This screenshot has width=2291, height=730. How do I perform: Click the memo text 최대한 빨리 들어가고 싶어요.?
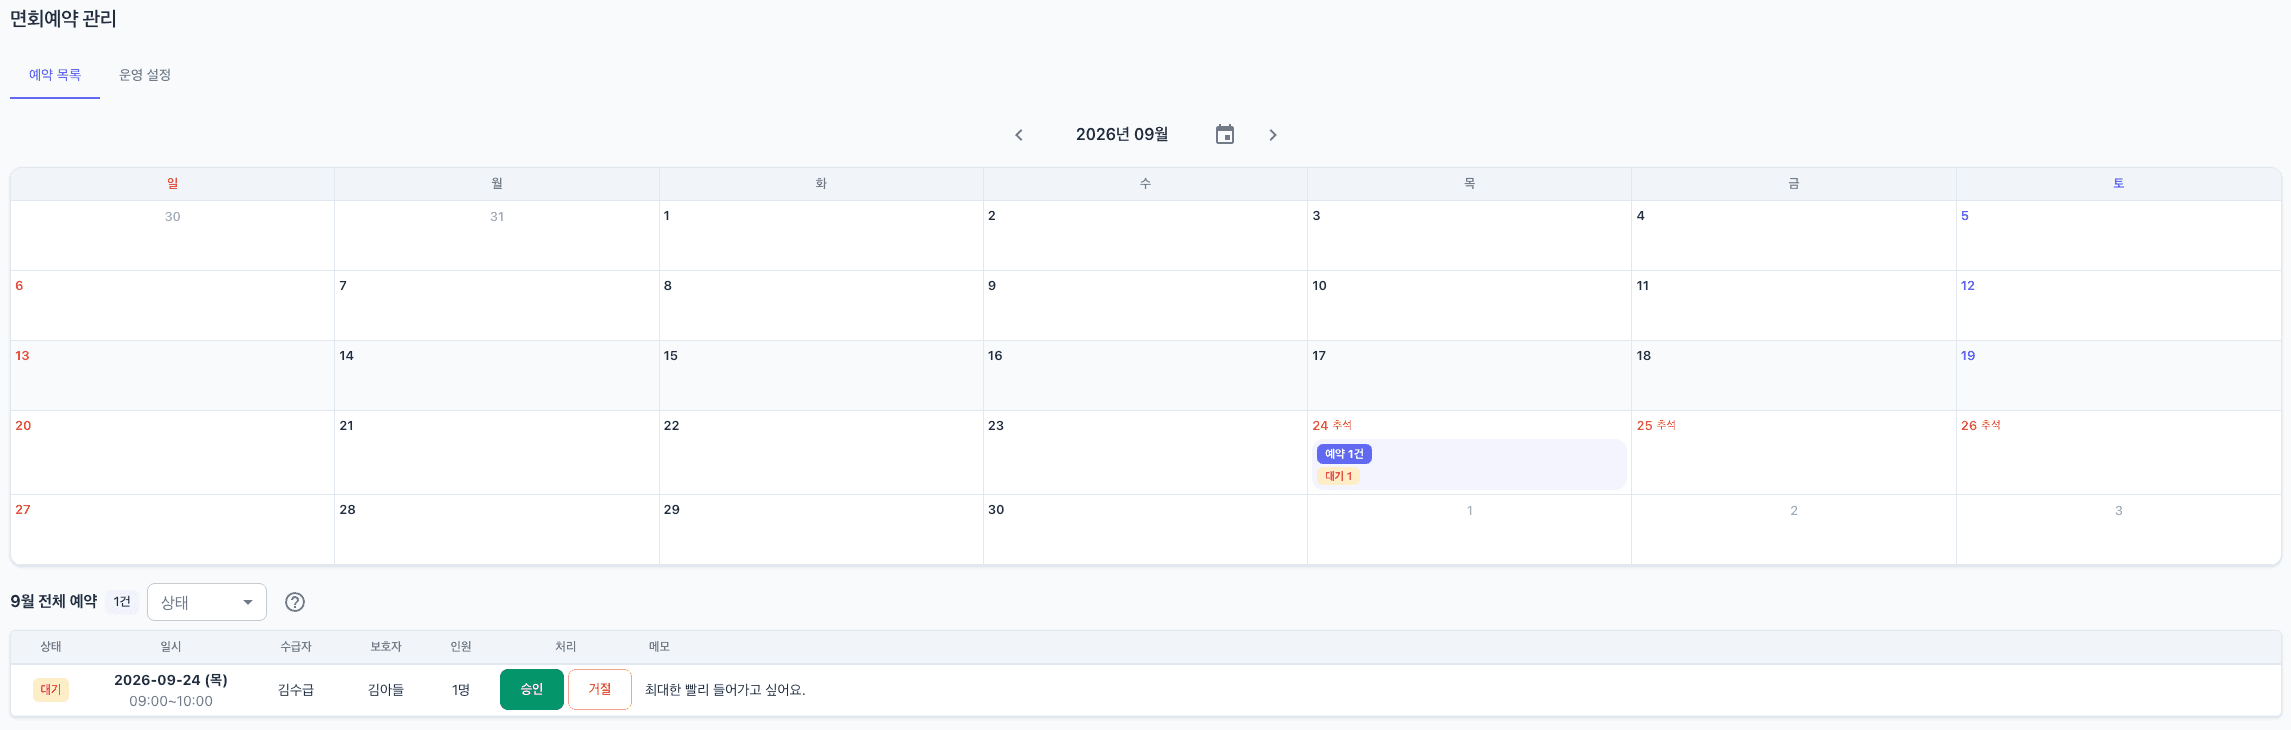pos(725,690)
